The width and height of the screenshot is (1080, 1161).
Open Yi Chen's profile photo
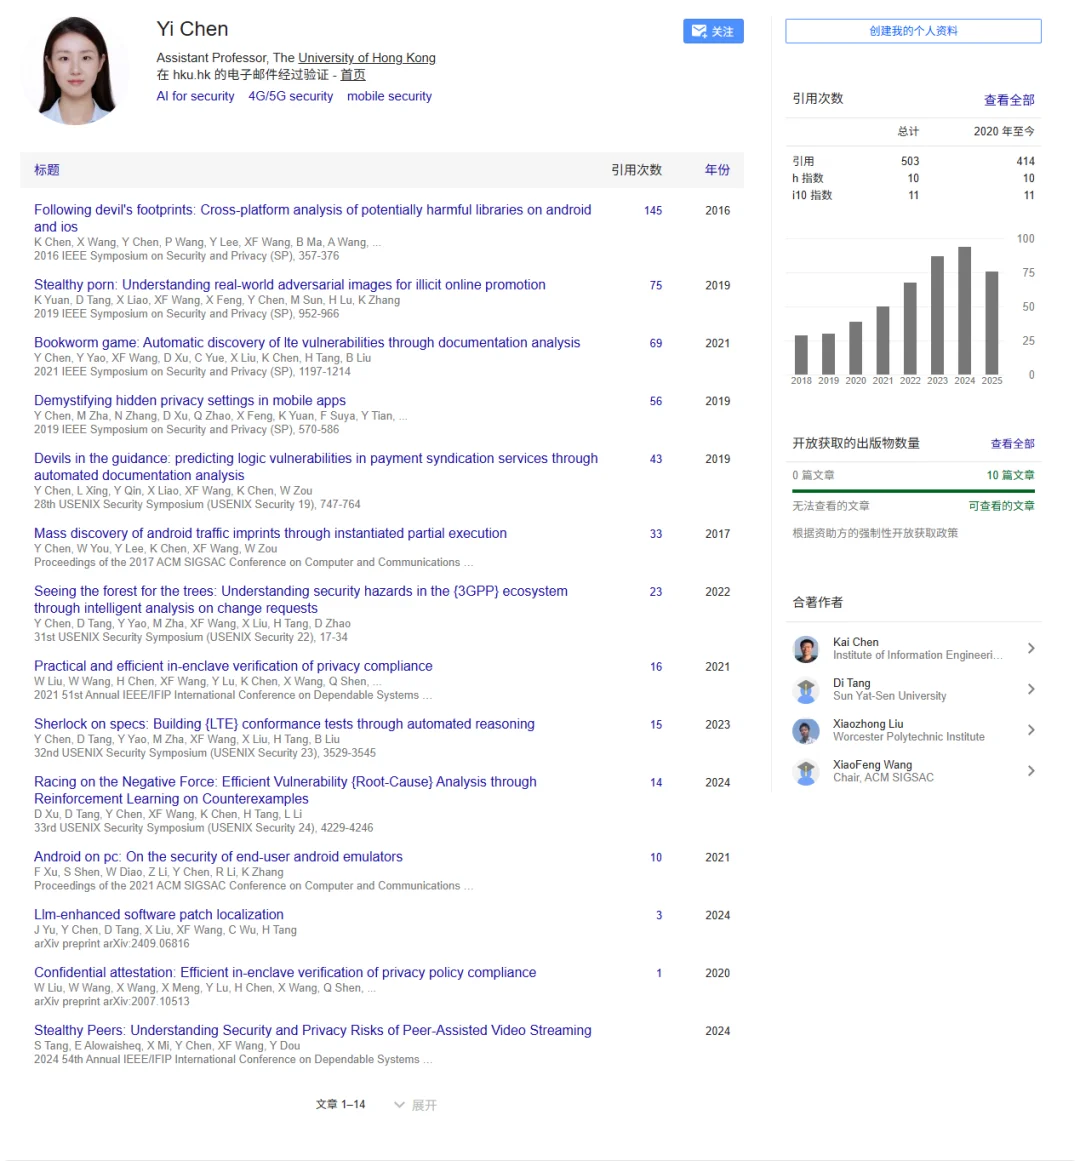[76, 71]
